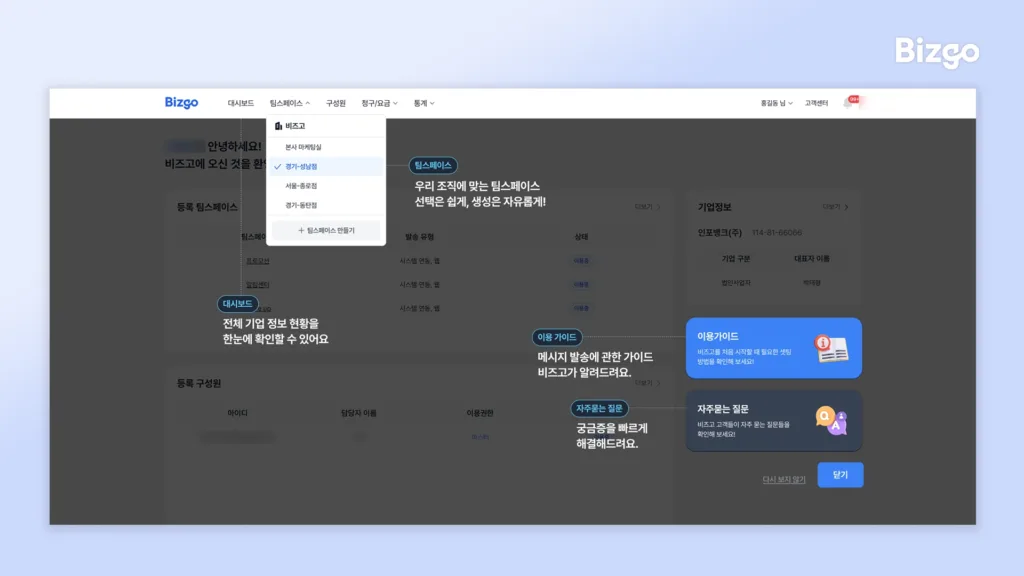
Task: Open the notification bell icon
Action: coord(848,103)
